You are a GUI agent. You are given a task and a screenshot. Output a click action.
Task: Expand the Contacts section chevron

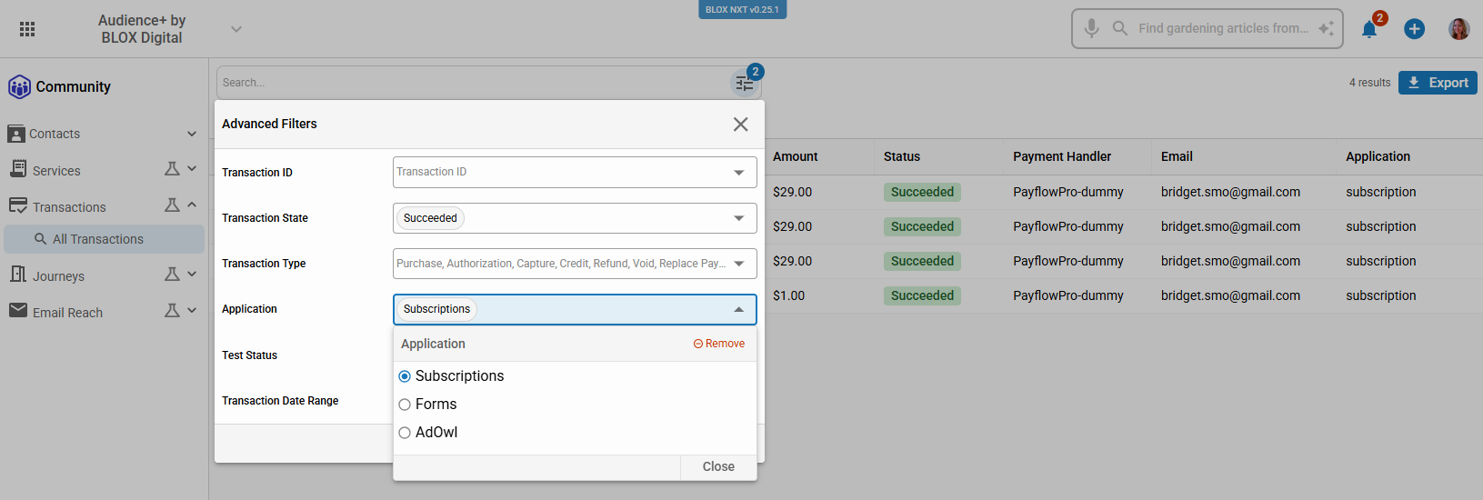coord(192,134)
